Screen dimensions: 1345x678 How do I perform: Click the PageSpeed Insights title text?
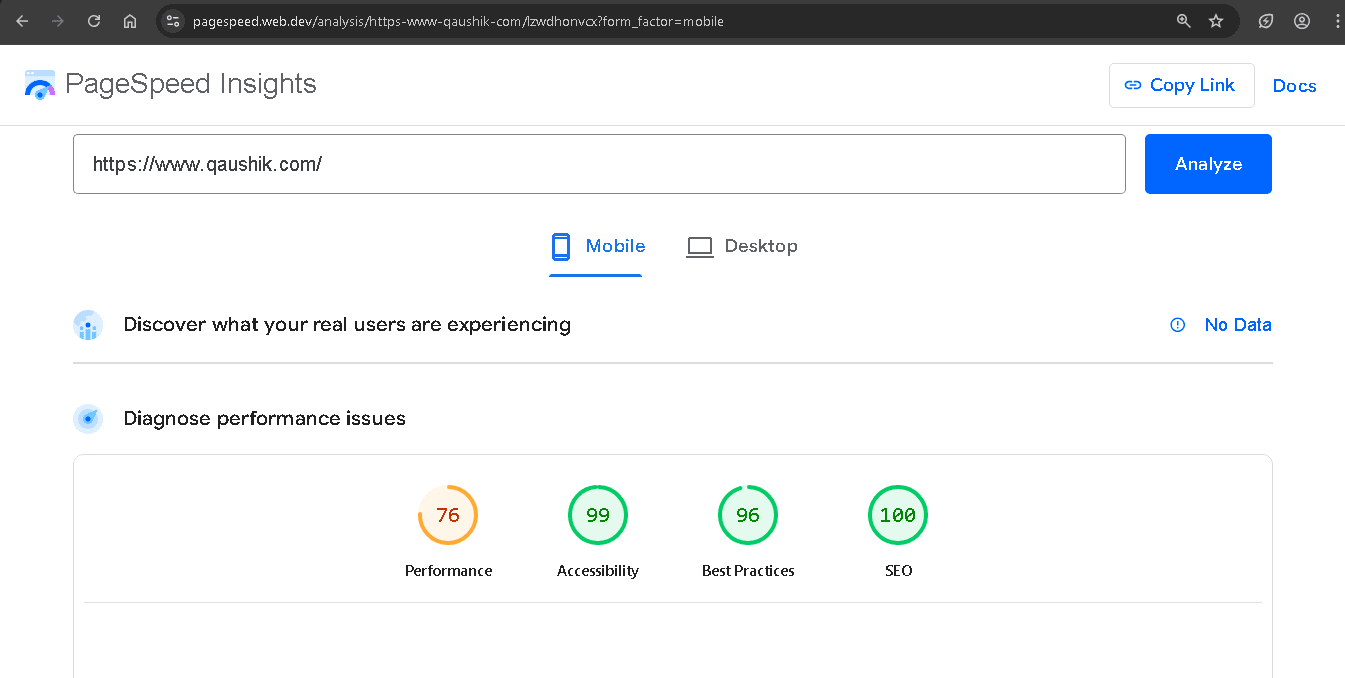pos(191,84)
